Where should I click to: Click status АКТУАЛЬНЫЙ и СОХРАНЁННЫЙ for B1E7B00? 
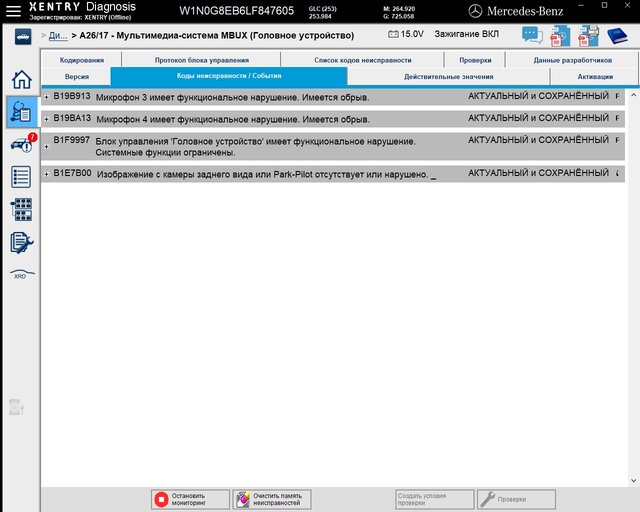click(x=538, y=173)
